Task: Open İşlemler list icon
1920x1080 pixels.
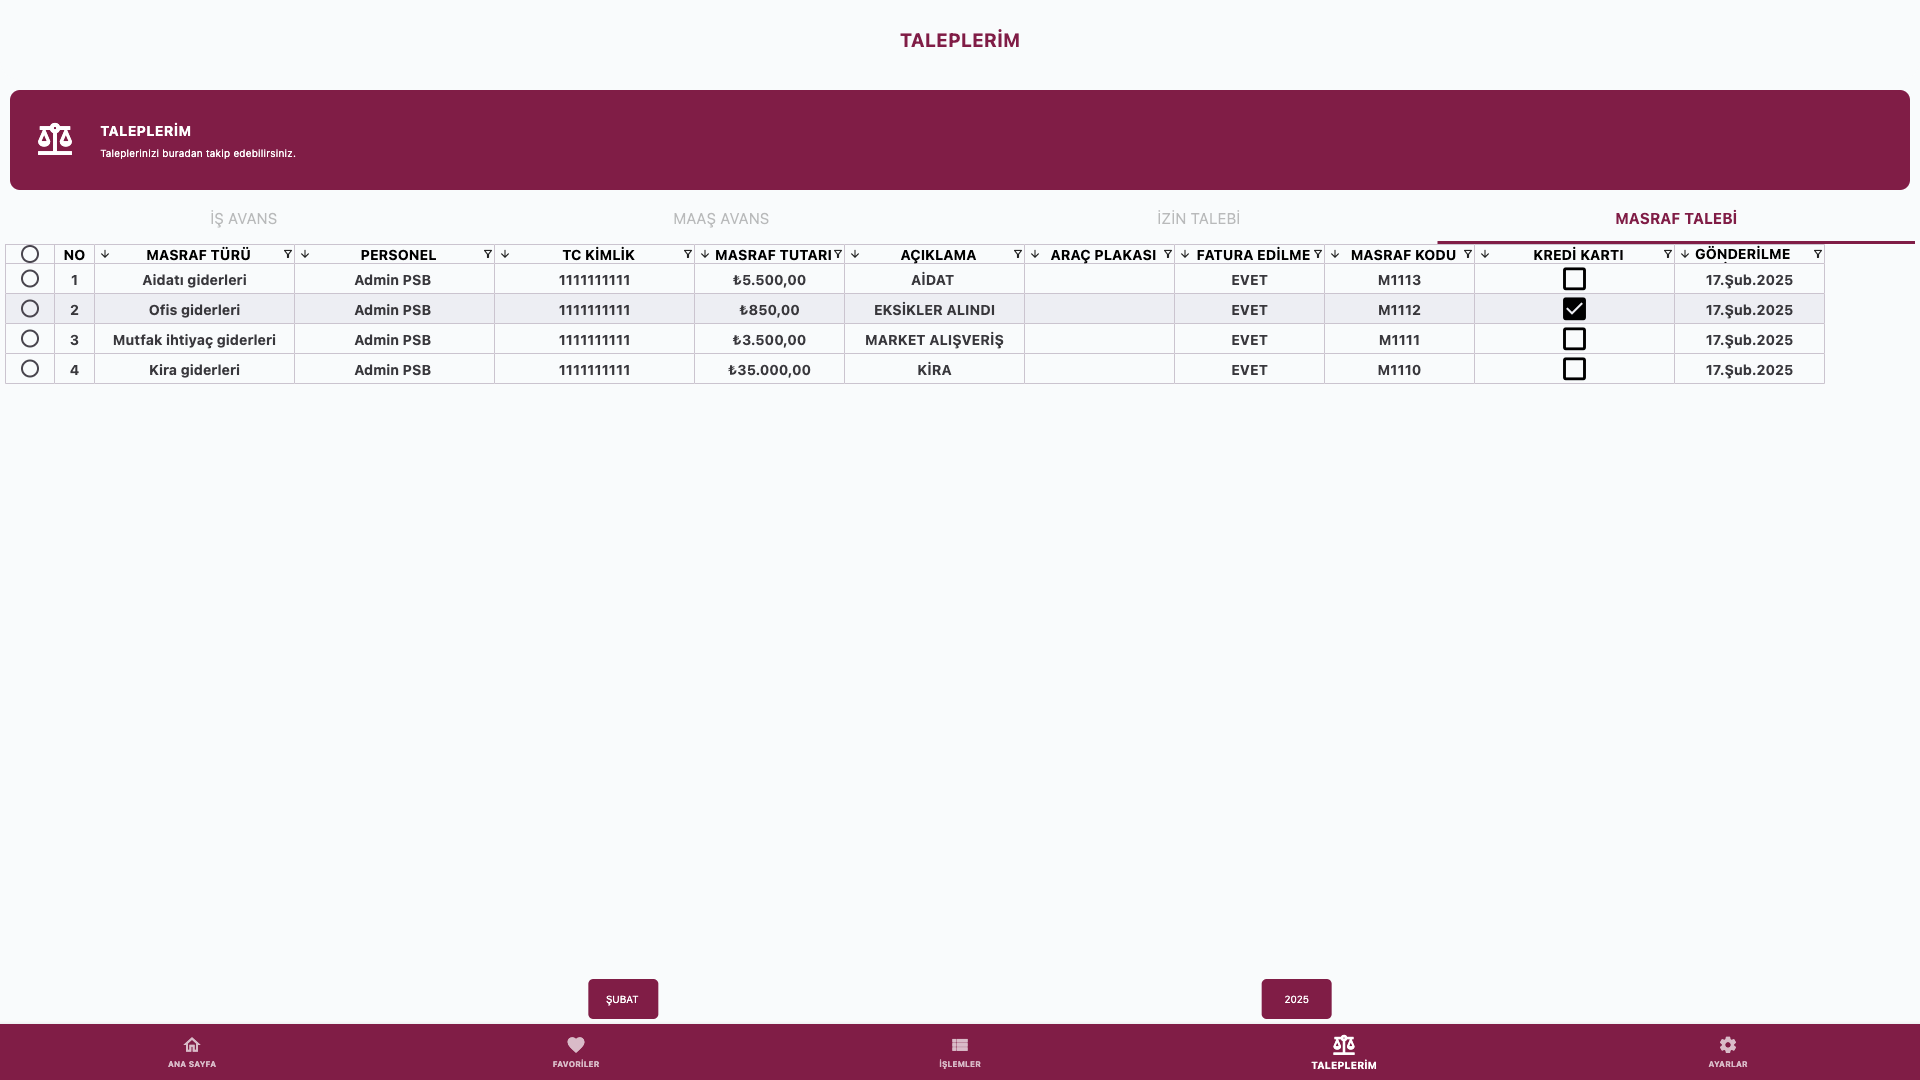Action: [960, 1045]
